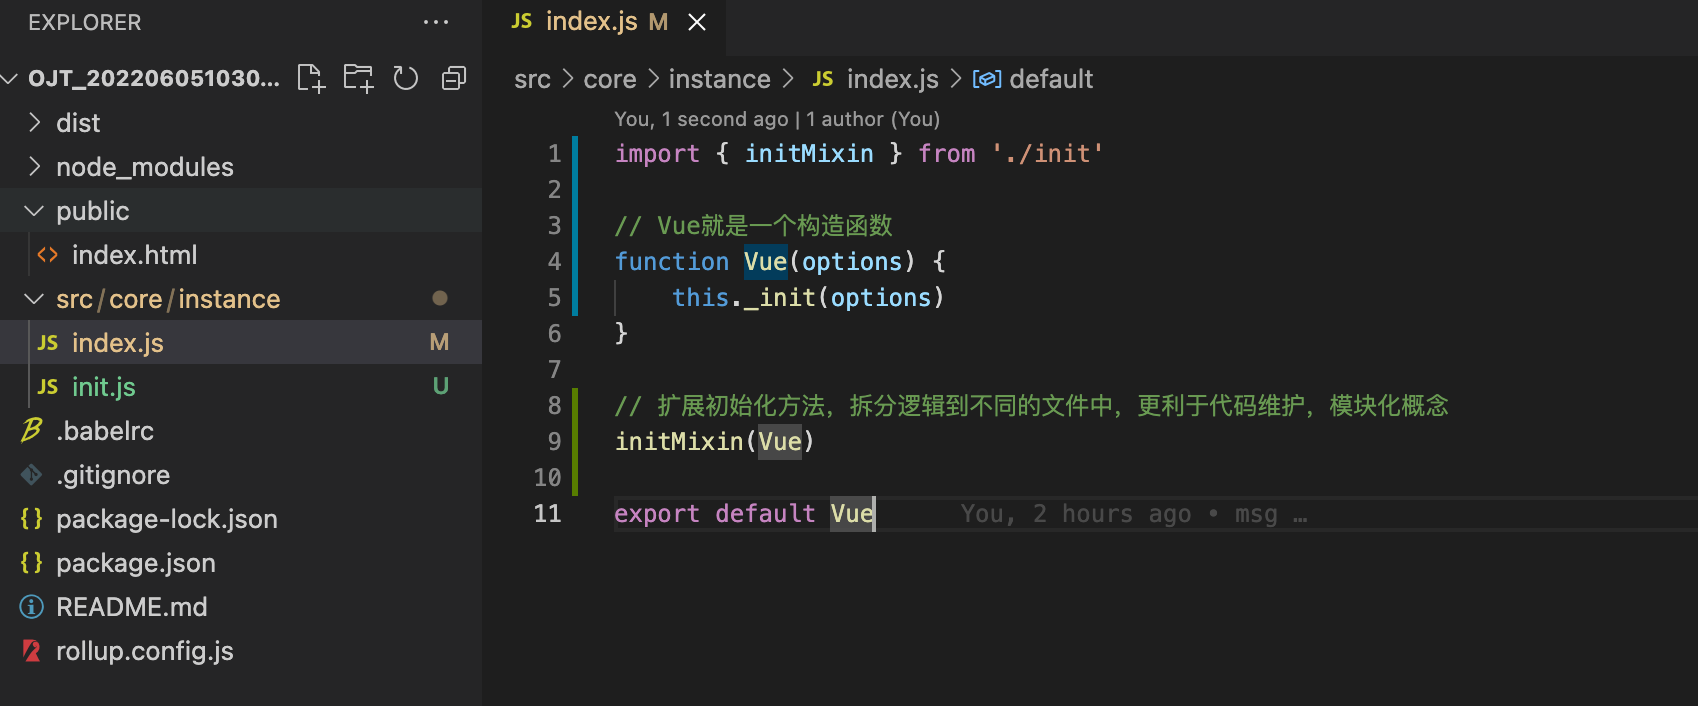Click the HTML icon beside index.html

(x=47, y=255)
